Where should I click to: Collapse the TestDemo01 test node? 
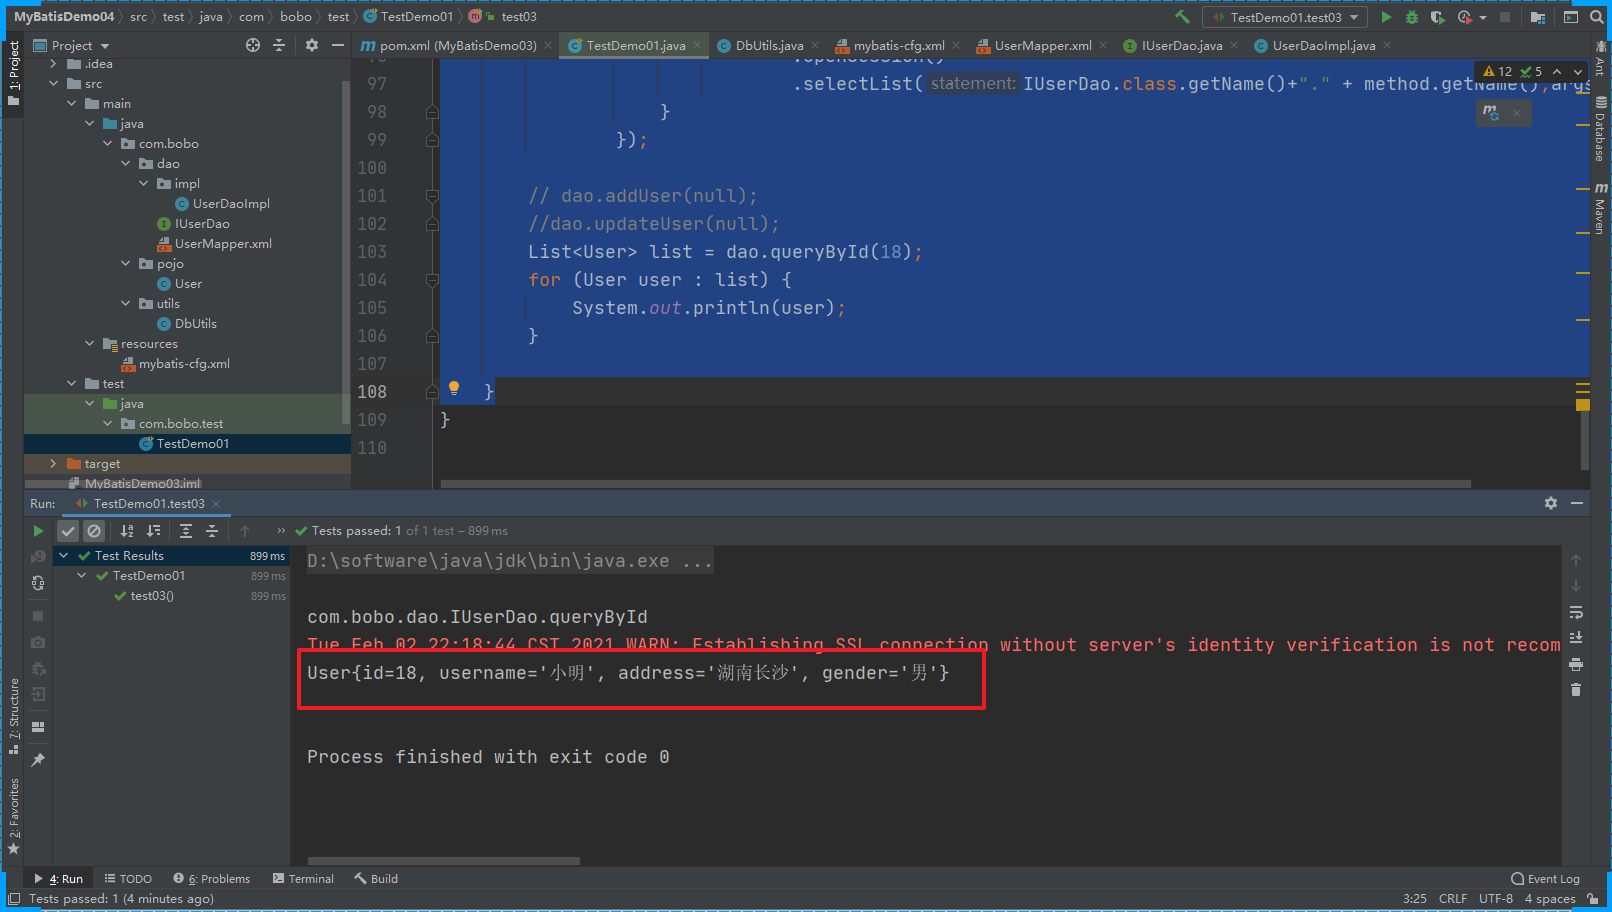click(82, 576)
